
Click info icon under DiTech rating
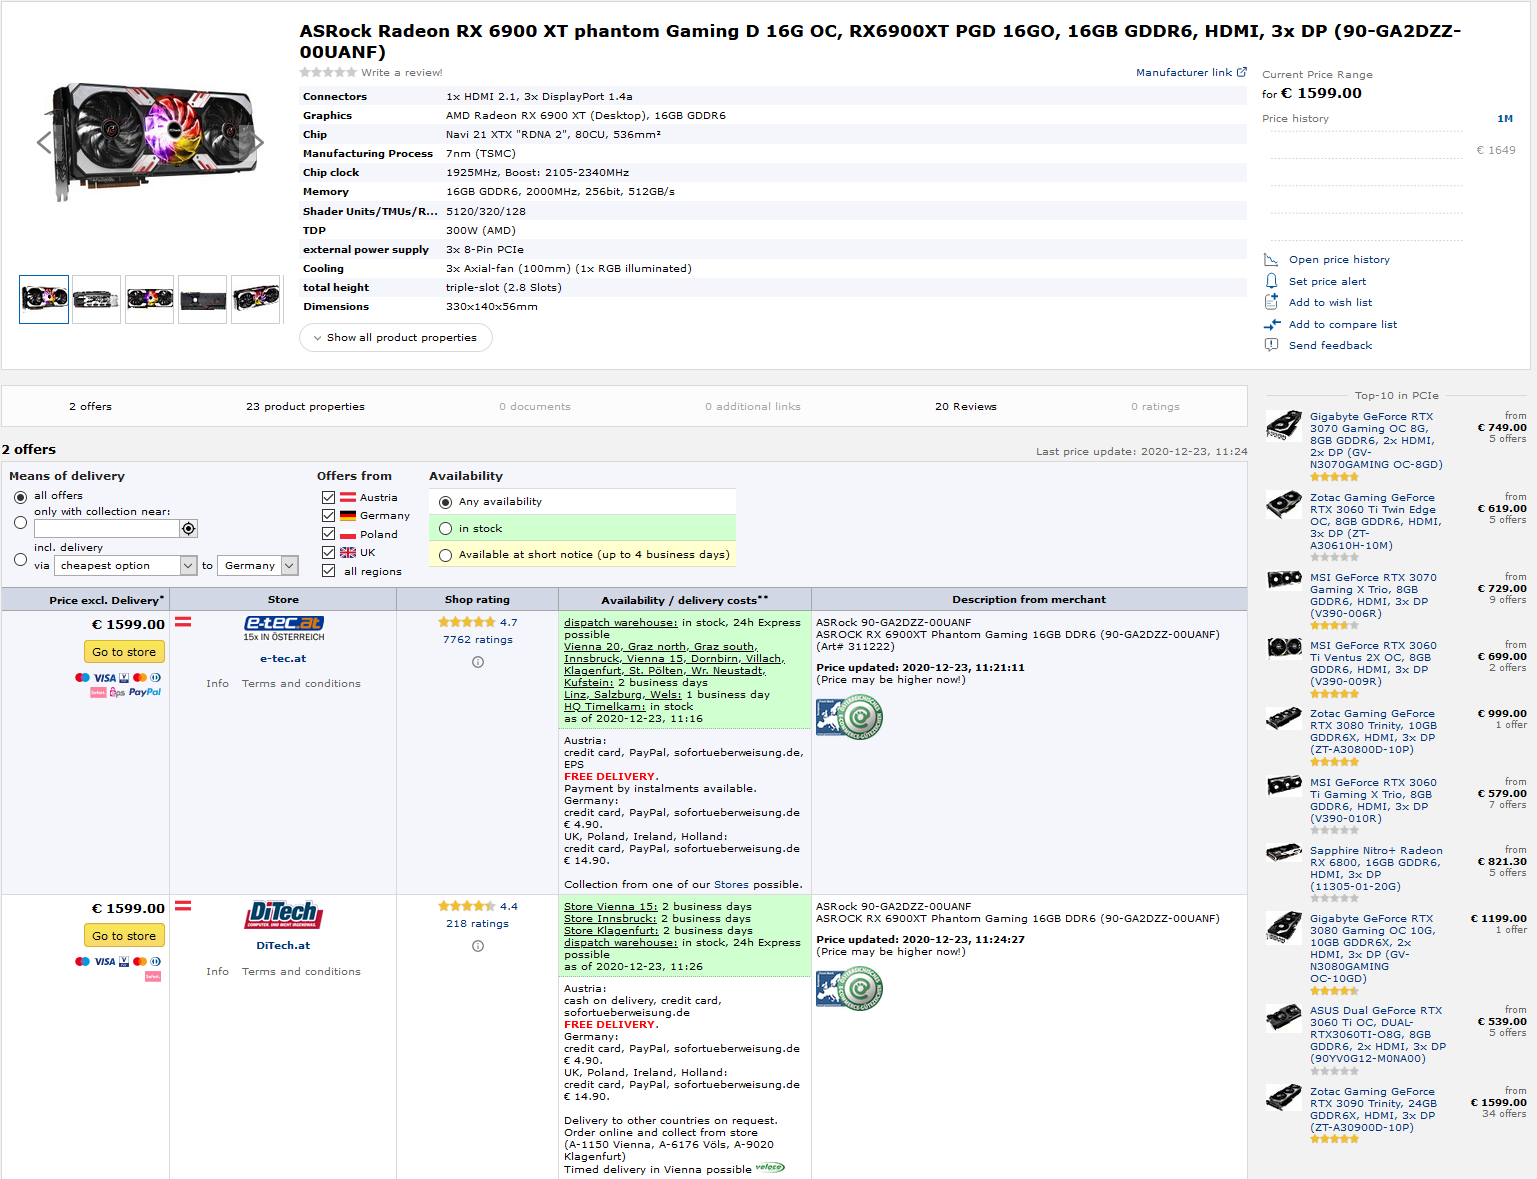[478, 946]
